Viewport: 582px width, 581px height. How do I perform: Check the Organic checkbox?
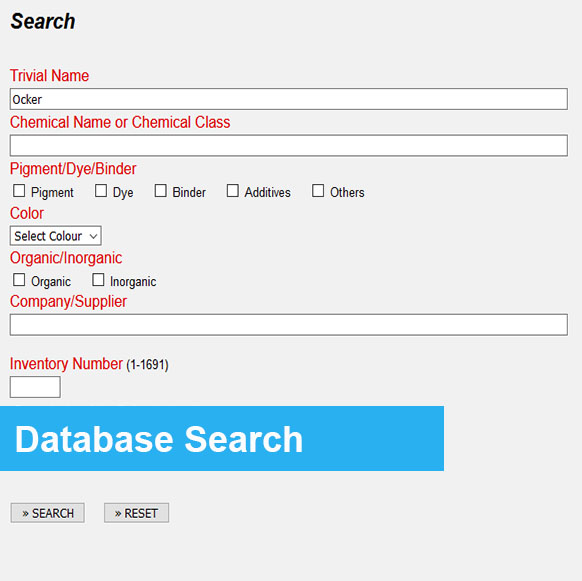point(19,280)
